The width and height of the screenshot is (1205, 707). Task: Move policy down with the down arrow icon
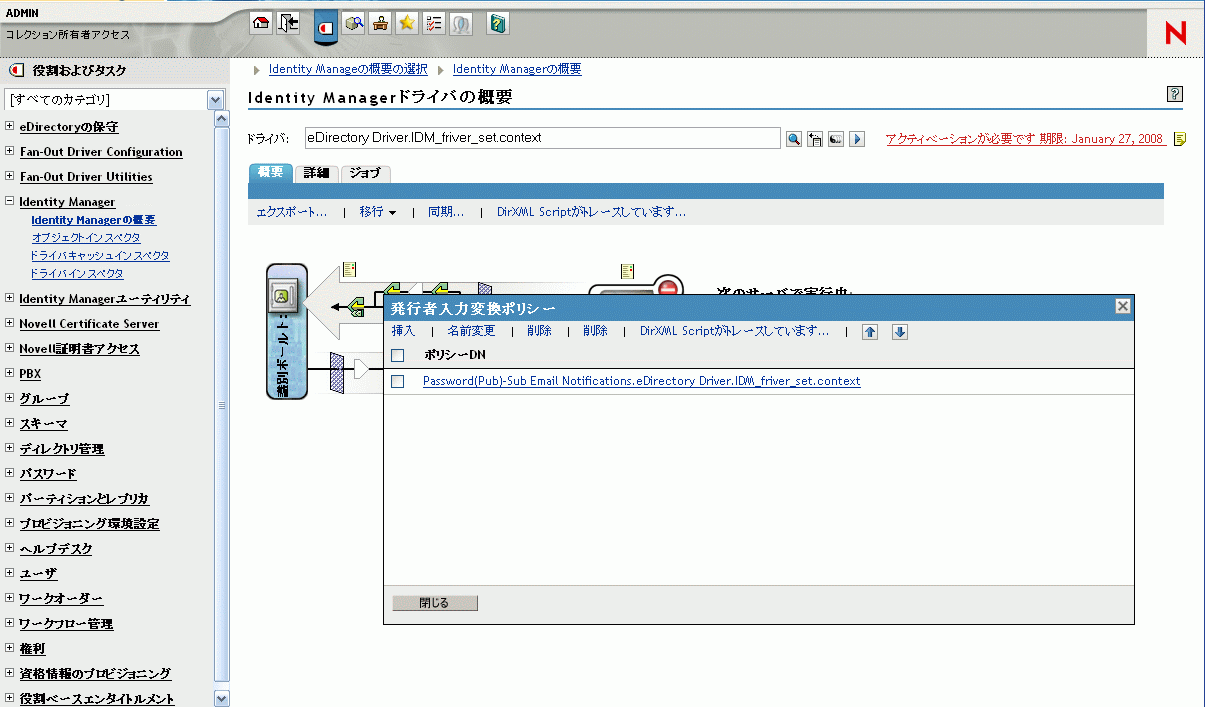coord(899,332)
